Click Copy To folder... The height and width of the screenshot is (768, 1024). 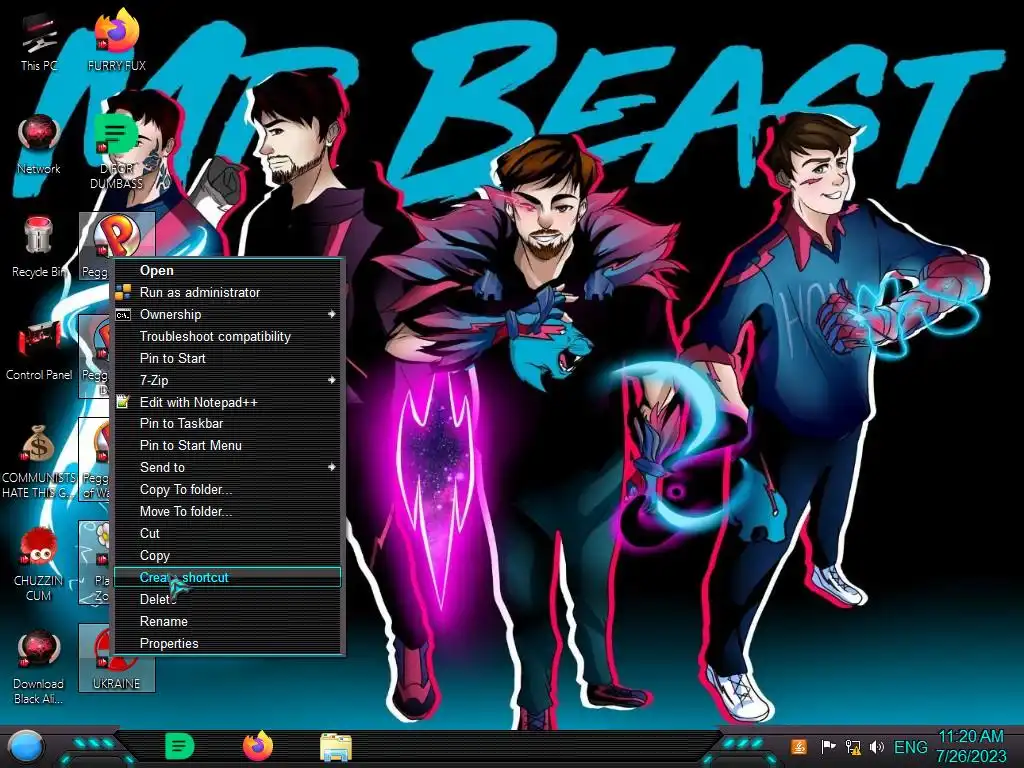pyautogui.click(x=228, y=489)
